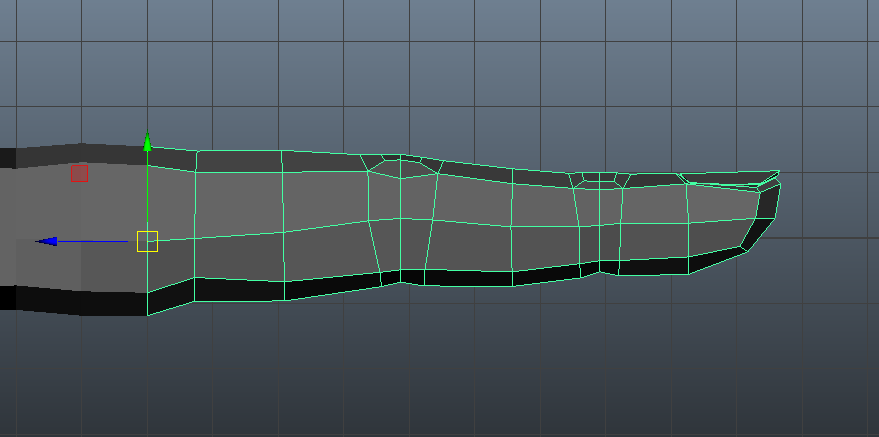This screenshot has height=437, width=879.
Task: Click empty grid space above the finger mesh
Action: click(x=450, y=70)
